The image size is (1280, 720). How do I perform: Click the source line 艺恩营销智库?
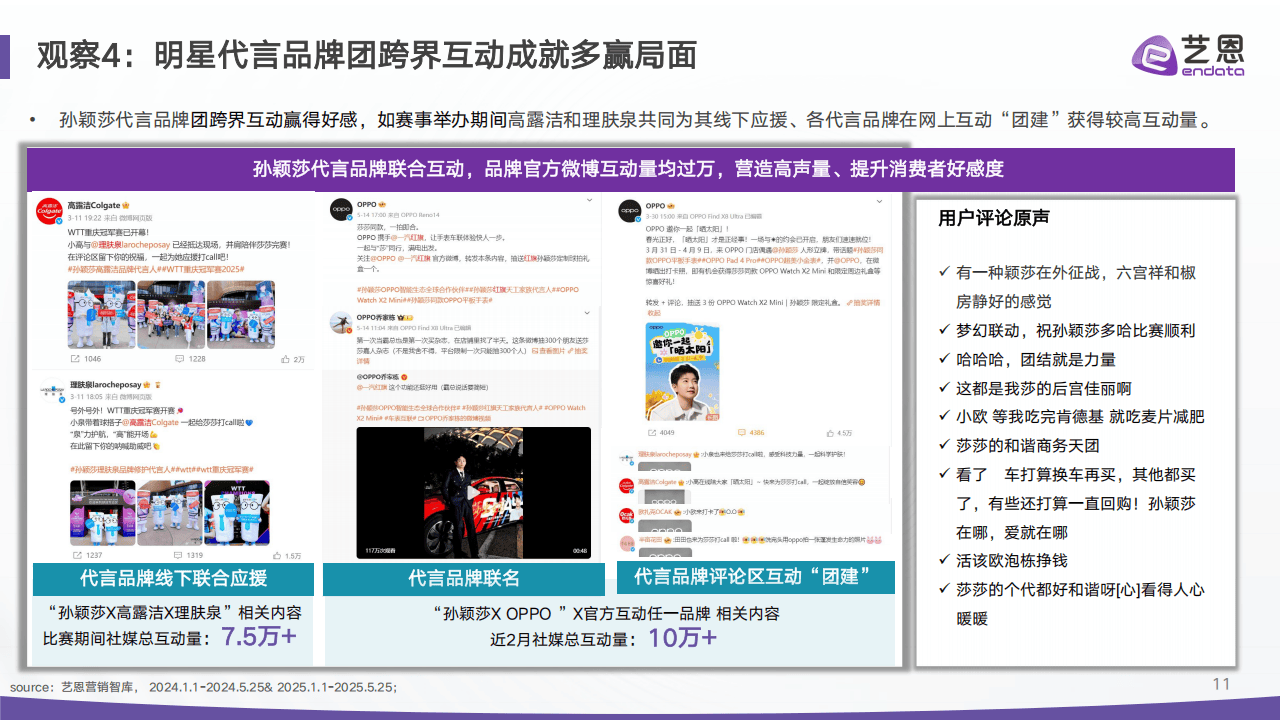[203, 686]
